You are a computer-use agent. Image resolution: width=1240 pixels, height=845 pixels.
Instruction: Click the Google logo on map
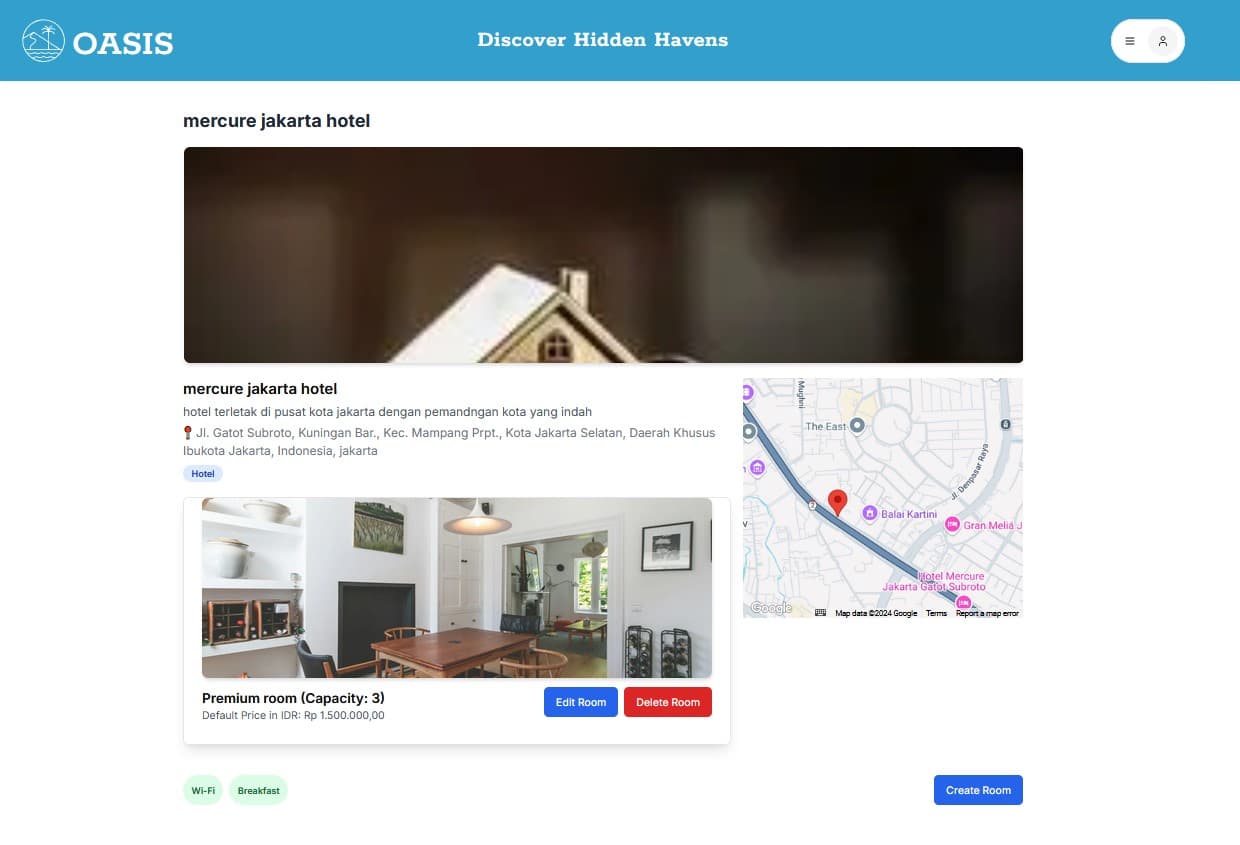click(x=771, y=608)
